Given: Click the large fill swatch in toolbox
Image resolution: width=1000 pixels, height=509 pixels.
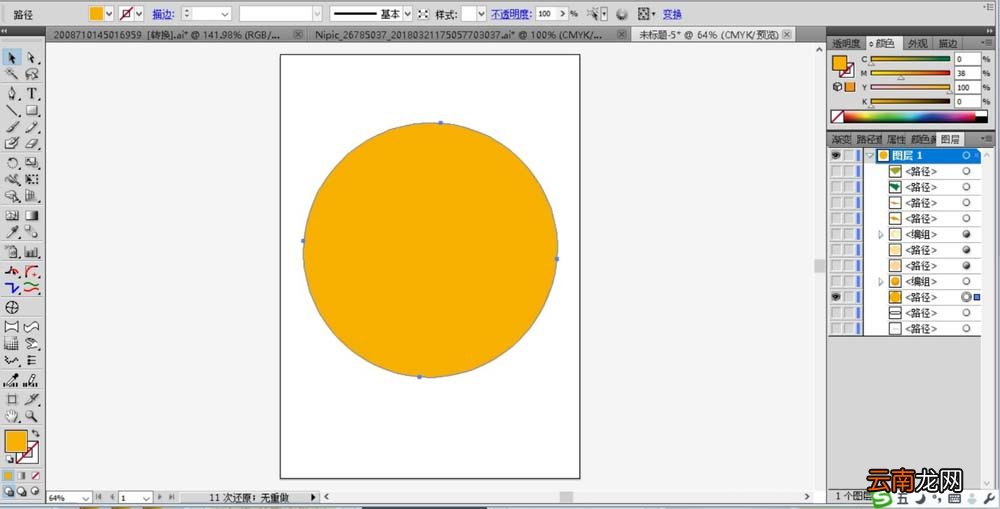Looking at the screenshot, I should [15, 441].
